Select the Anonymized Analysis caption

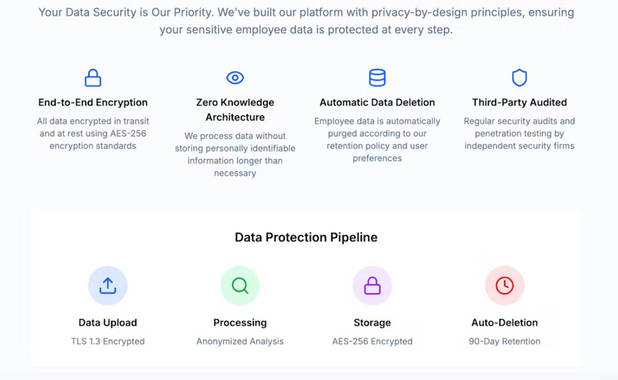pyautogui.click(x=240, y=341)
